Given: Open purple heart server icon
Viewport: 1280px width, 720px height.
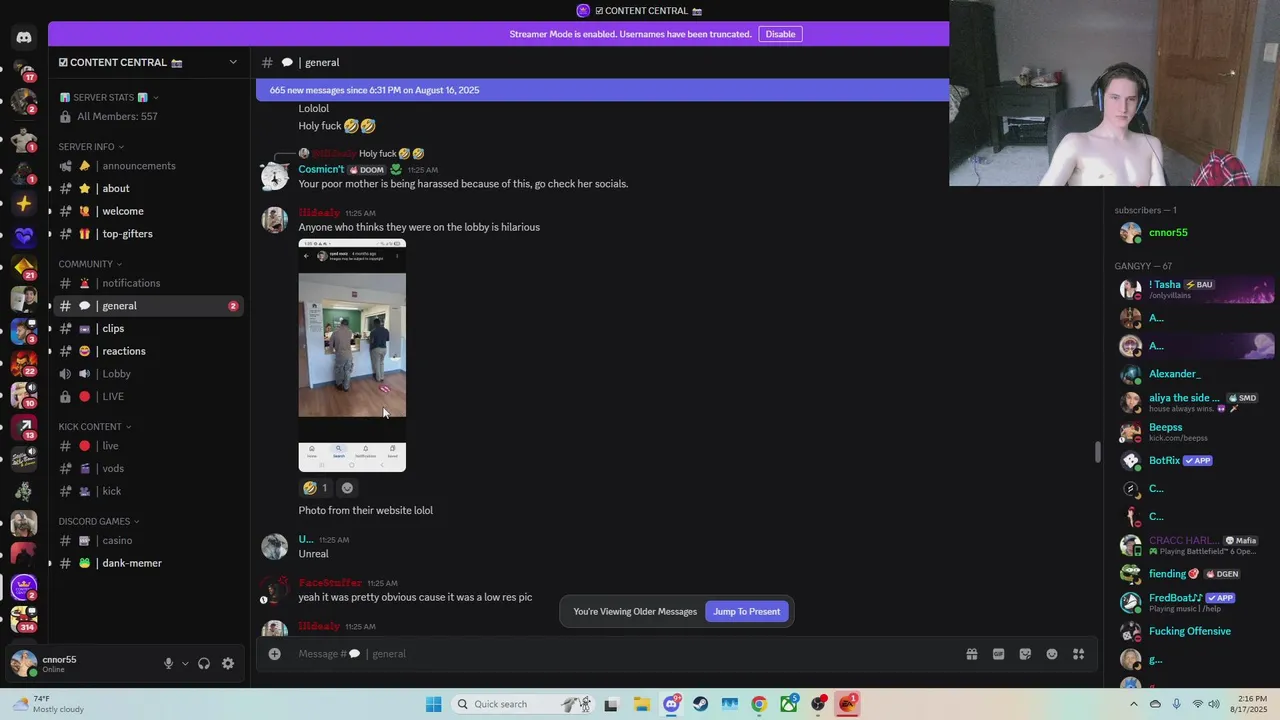Looking at the screenshot, I should coord(24,236).
